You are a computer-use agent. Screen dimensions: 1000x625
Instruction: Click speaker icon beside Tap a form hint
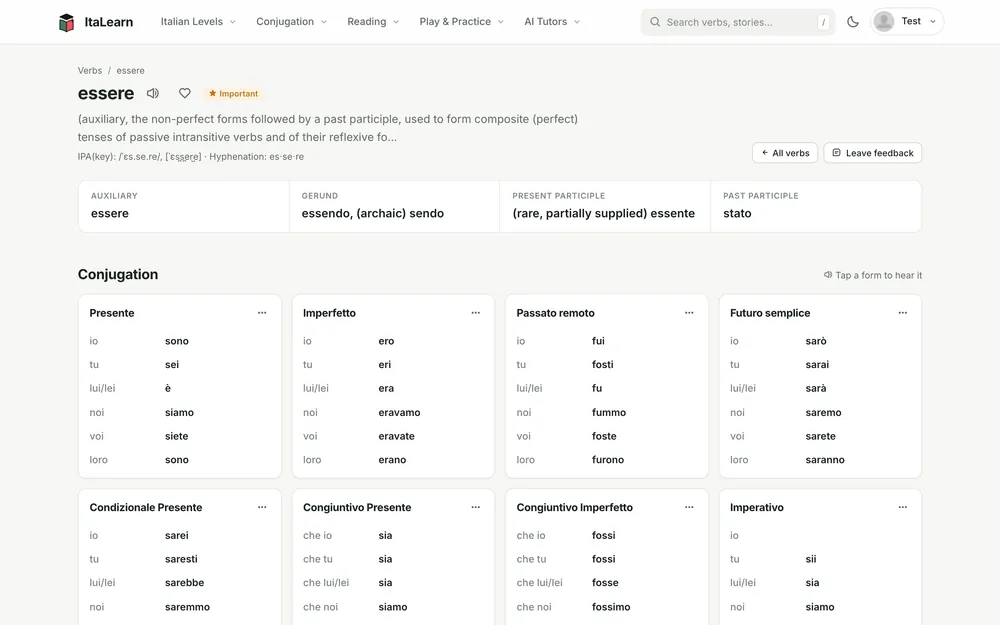(828, 275)
